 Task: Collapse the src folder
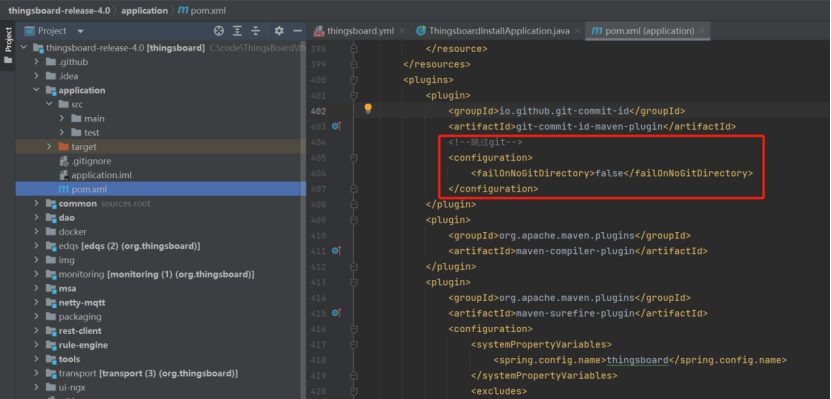(49, 104)
